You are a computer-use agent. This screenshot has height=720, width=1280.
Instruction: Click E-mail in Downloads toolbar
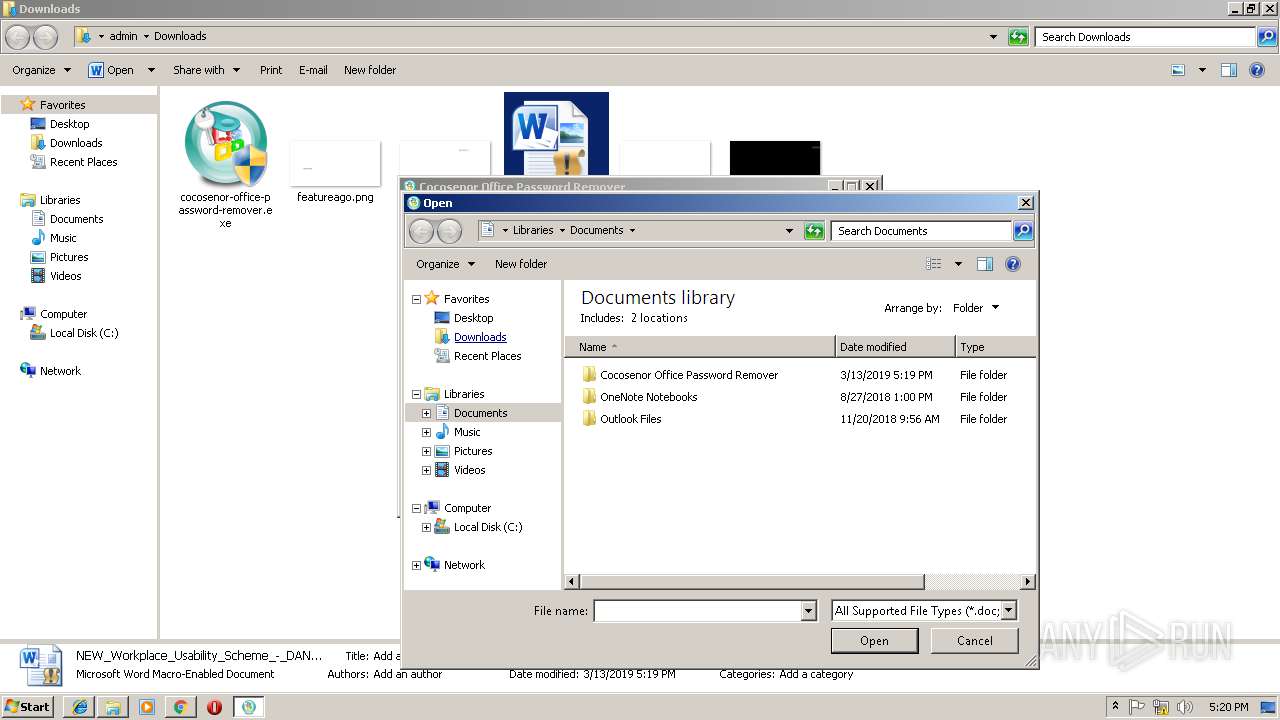pos(313,70)
